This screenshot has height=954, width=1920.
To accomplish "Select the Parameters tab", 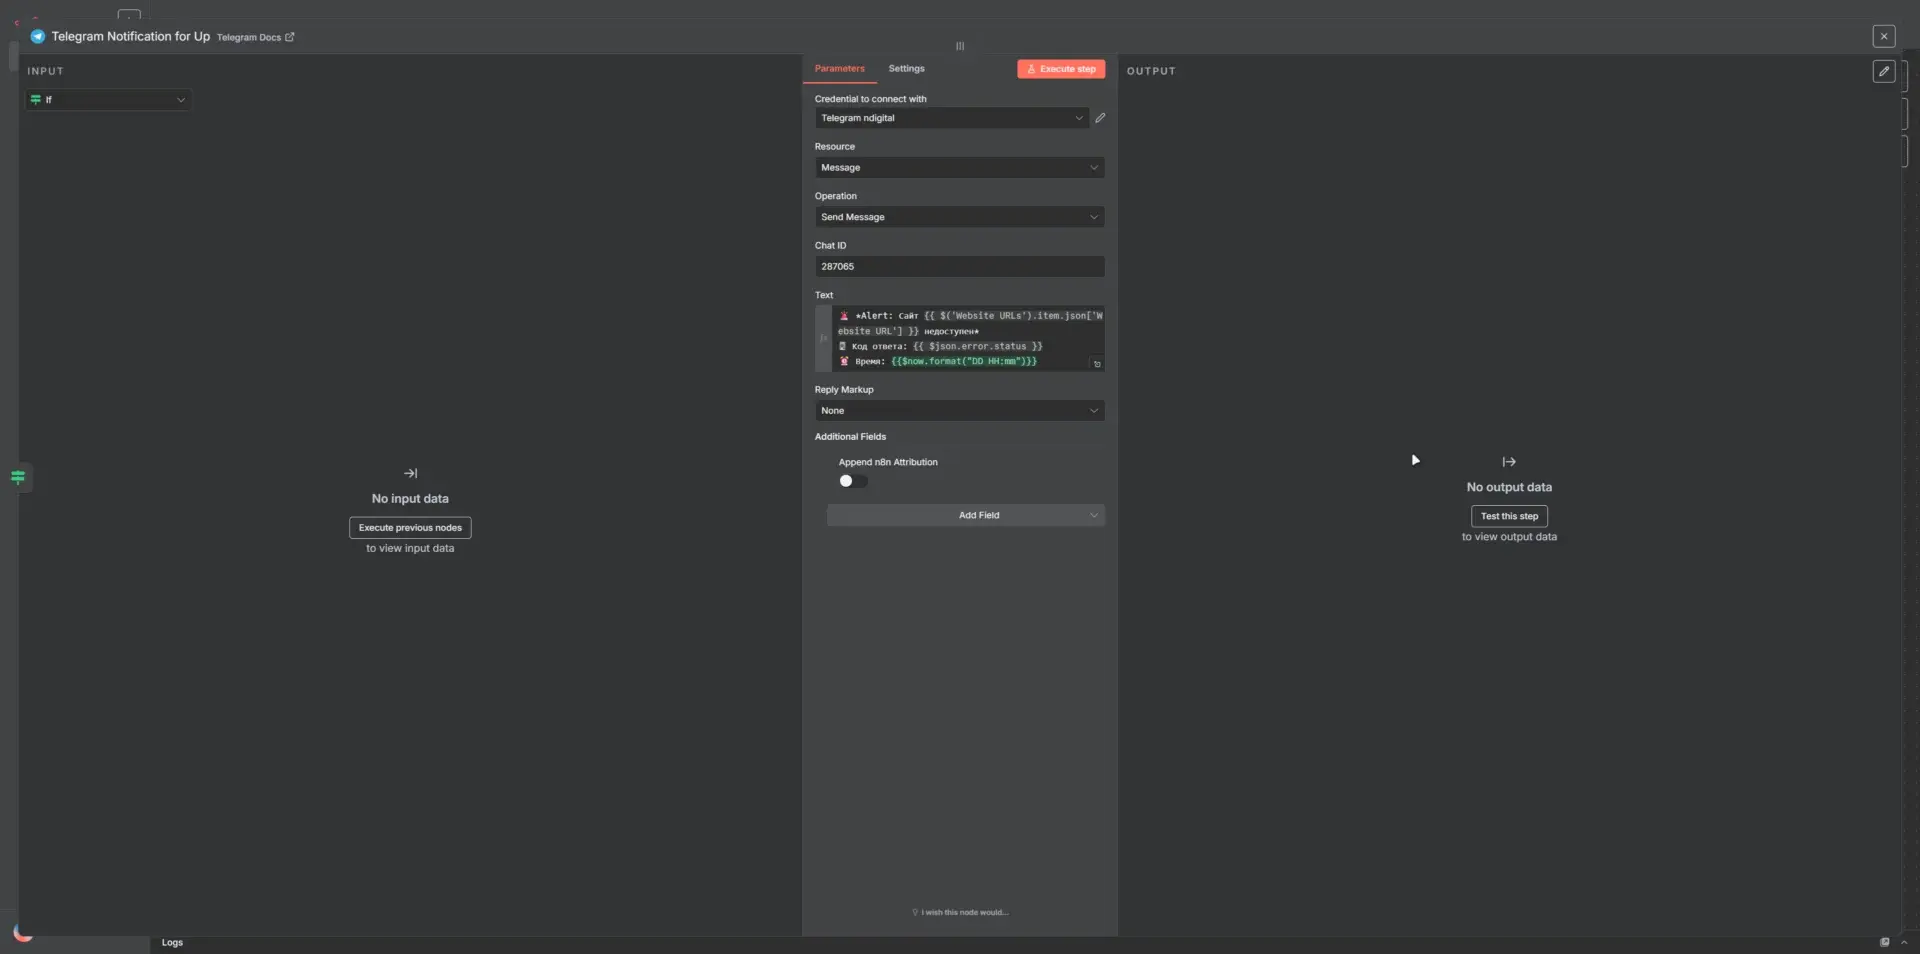I will 839,69.
